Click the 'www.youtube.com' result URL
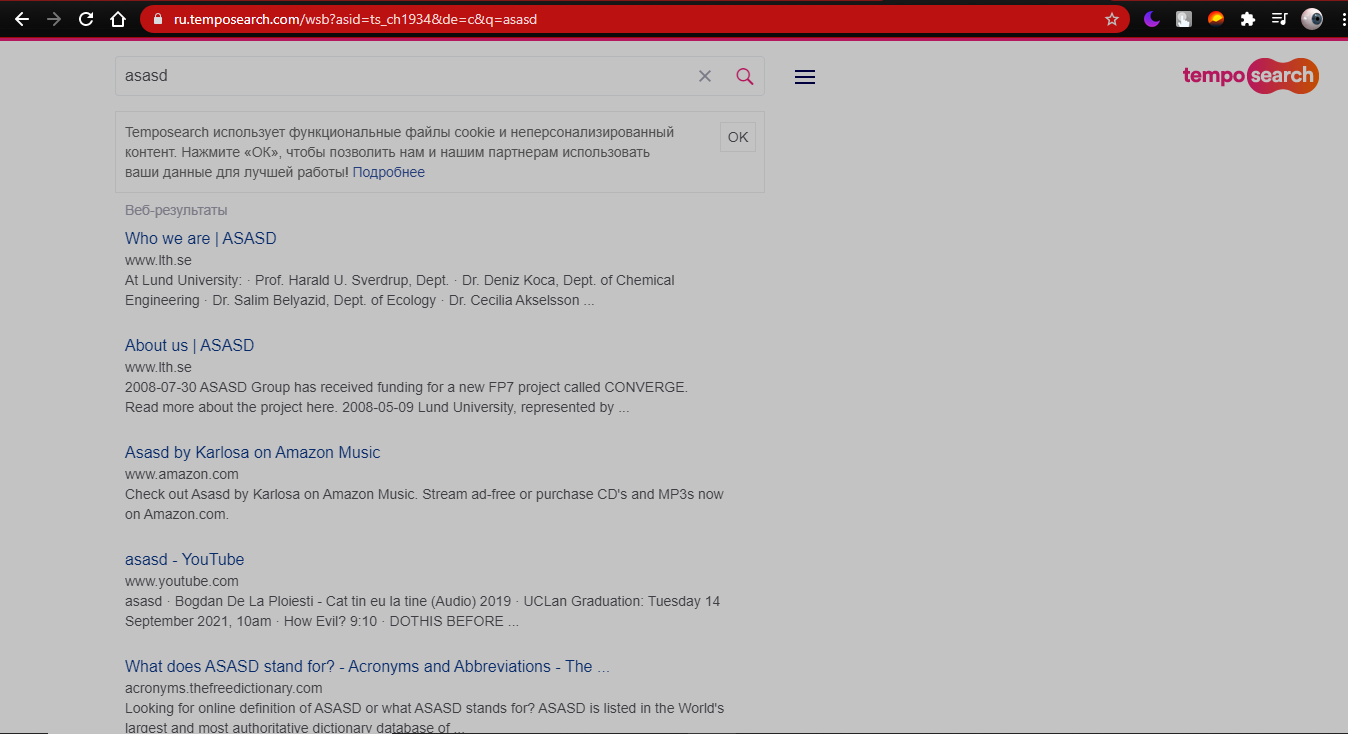 (x=182, y=581)
